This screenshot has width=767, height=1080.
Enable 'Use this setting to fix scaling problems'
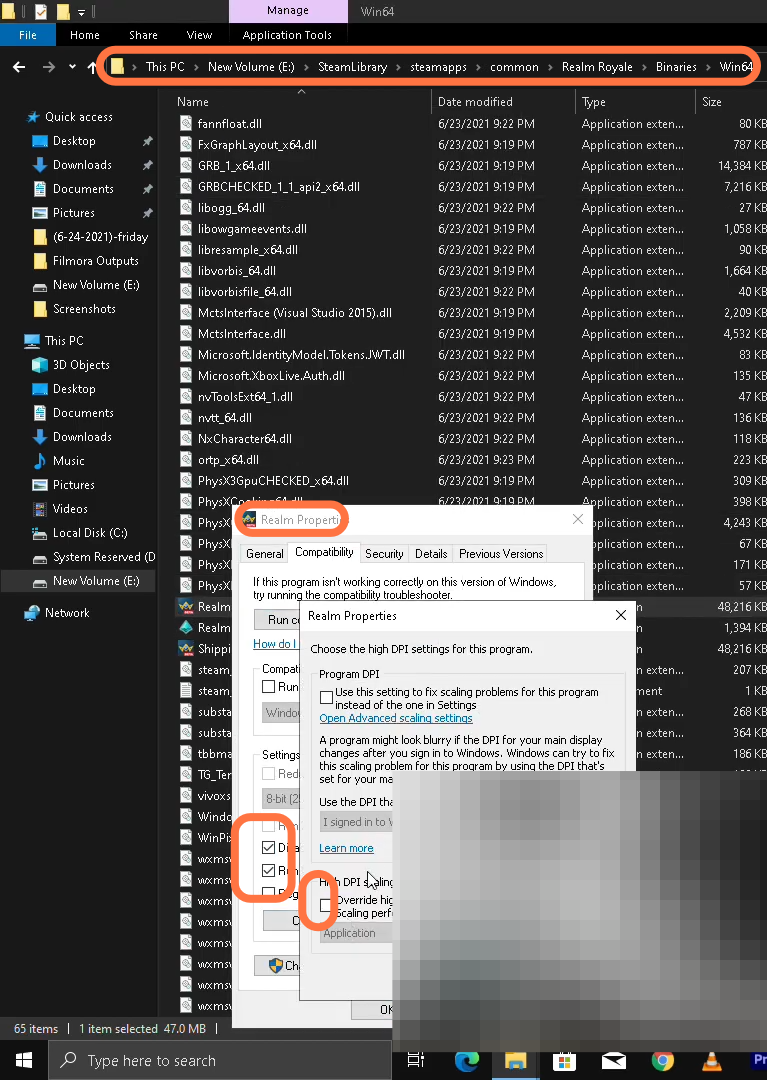click(x=326, y=698)
